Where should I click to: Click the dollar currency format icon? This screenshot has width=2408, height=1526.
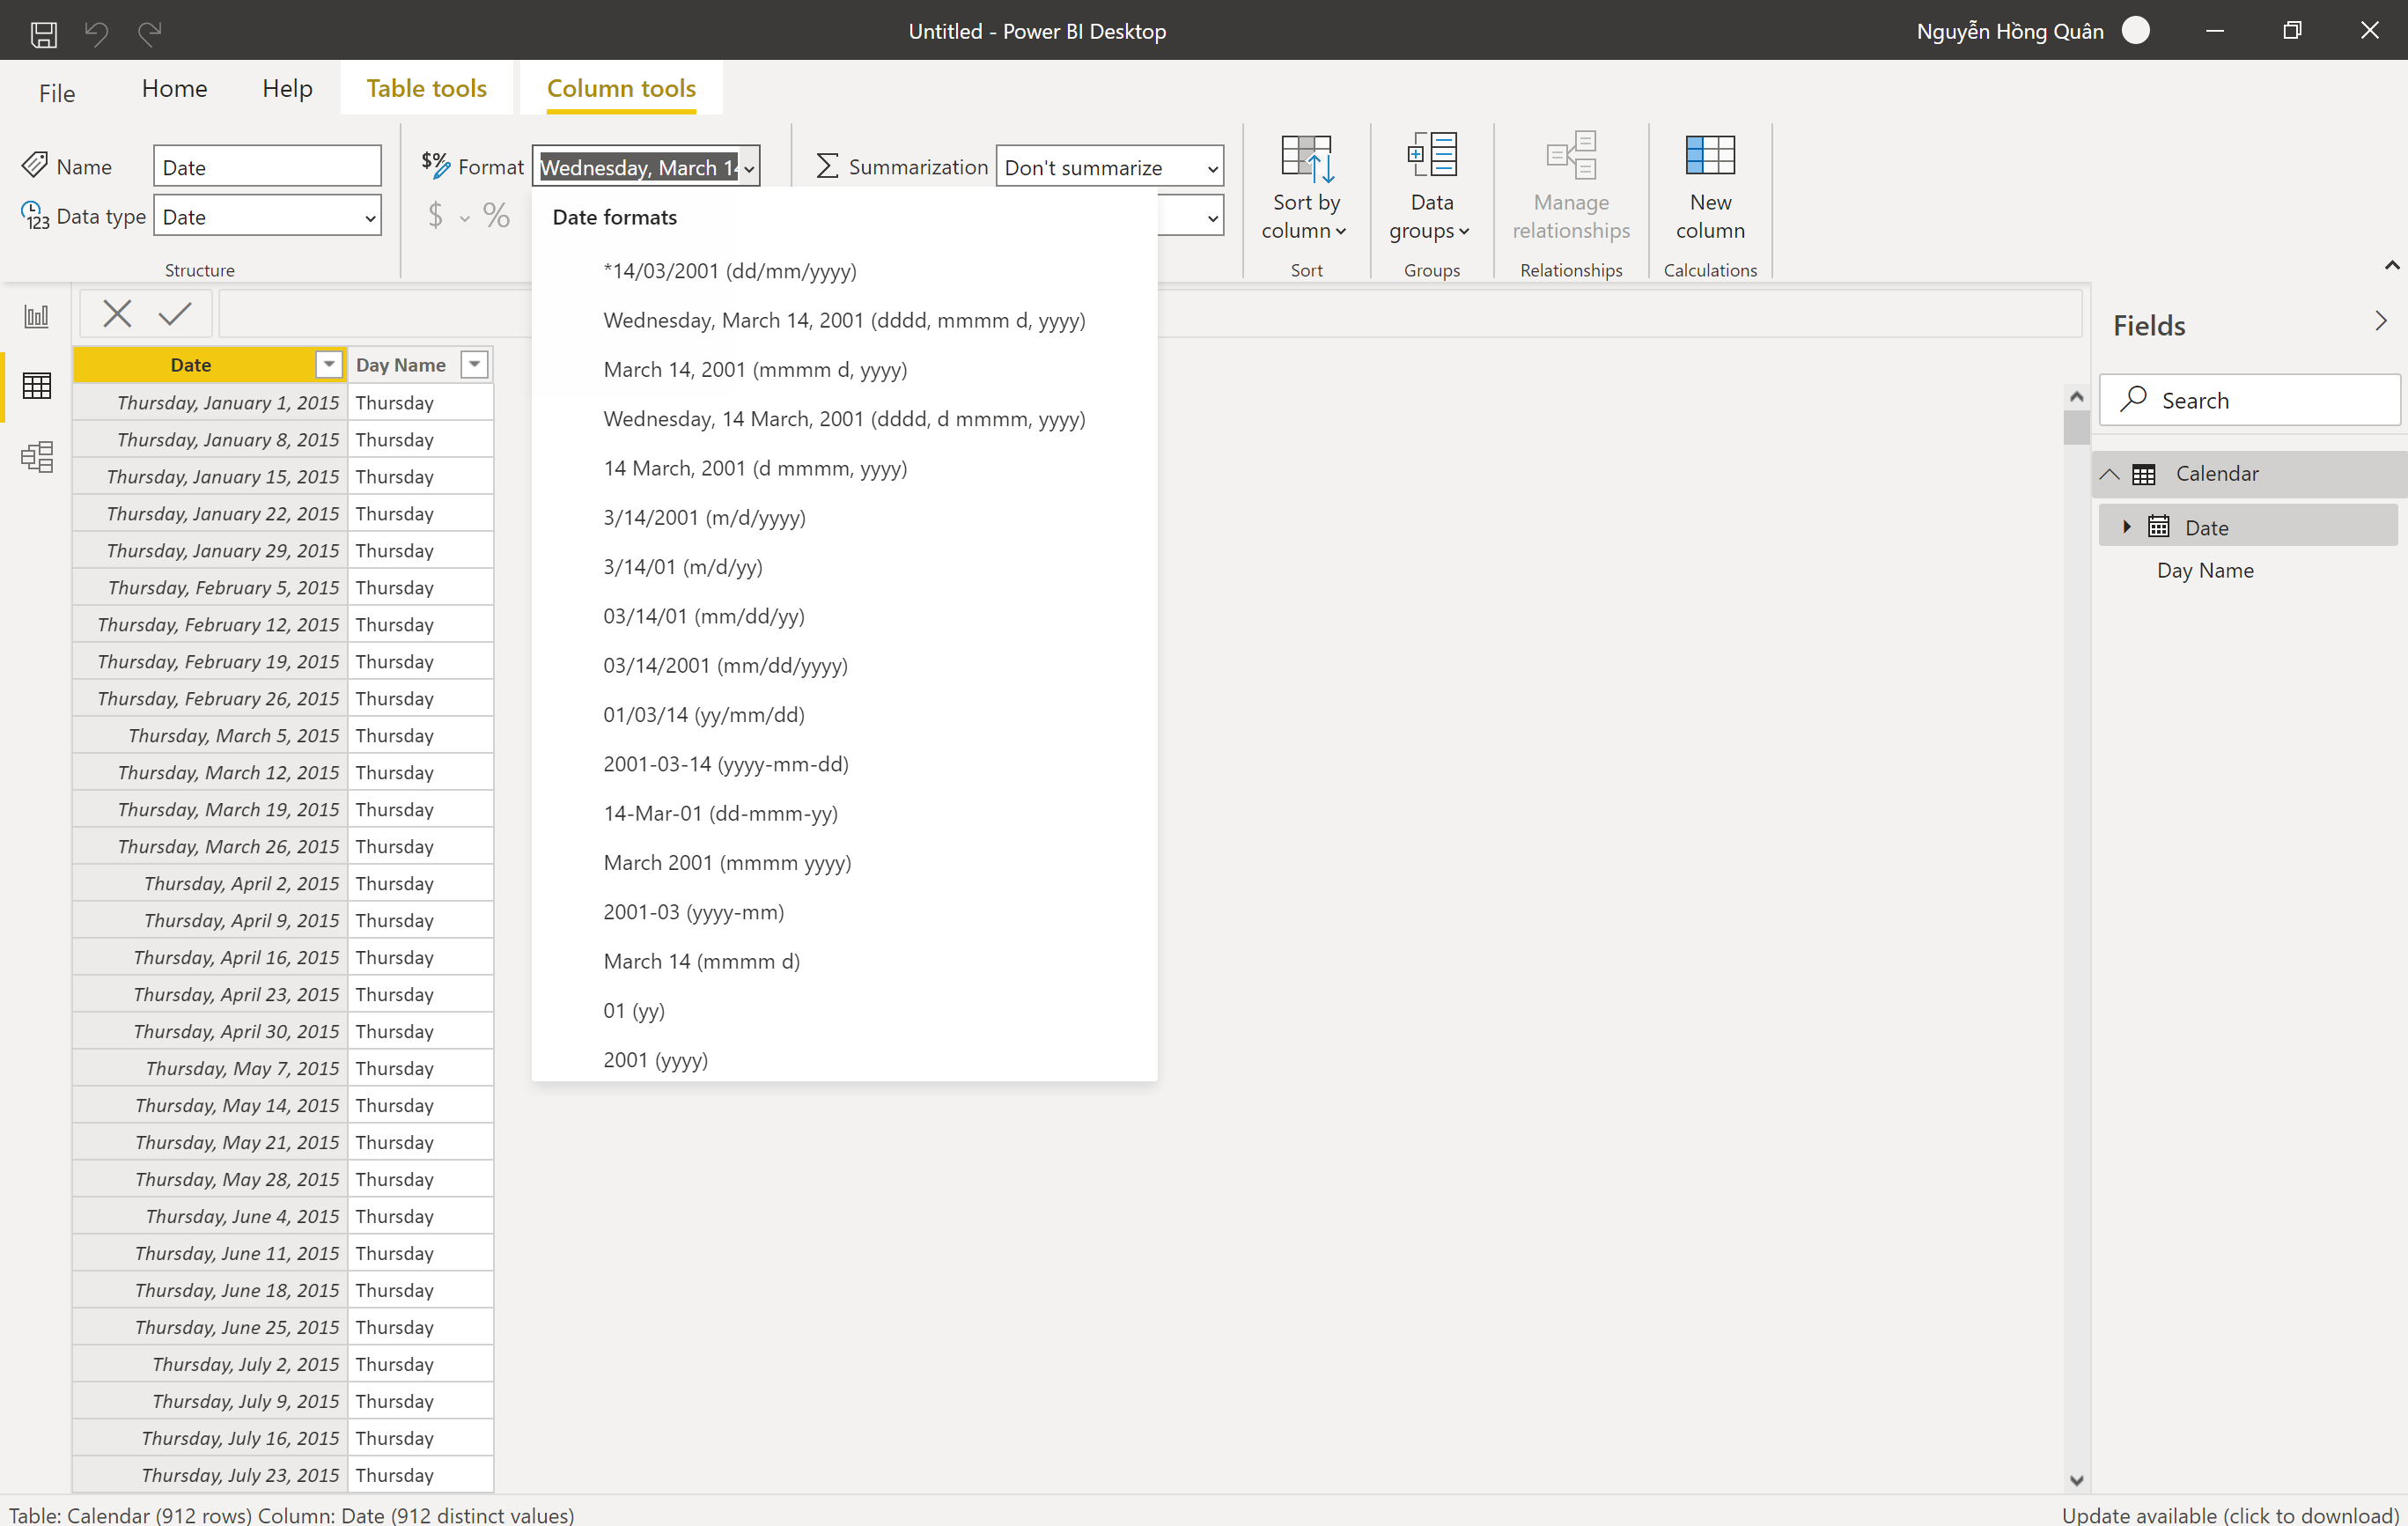pyautogui.click(x=435, y=215)
